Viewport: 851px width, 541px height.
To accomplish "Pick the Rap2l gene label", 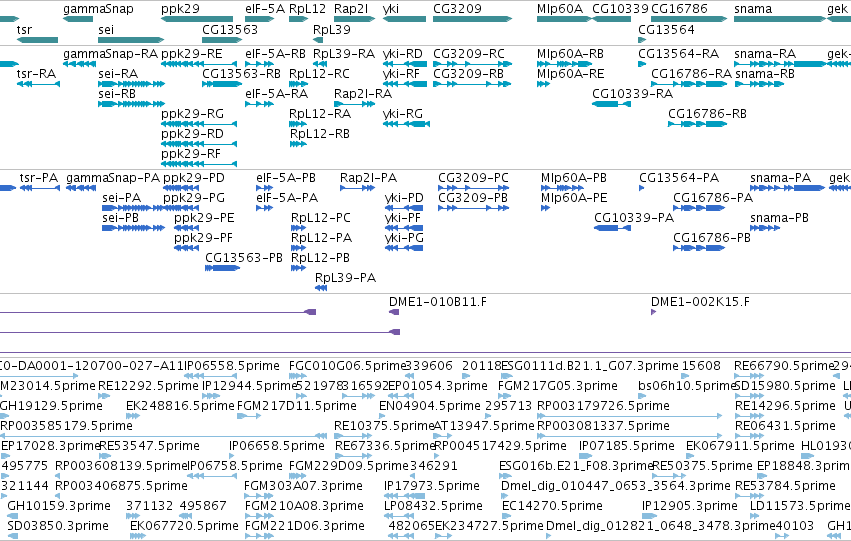I will (351, 9).
